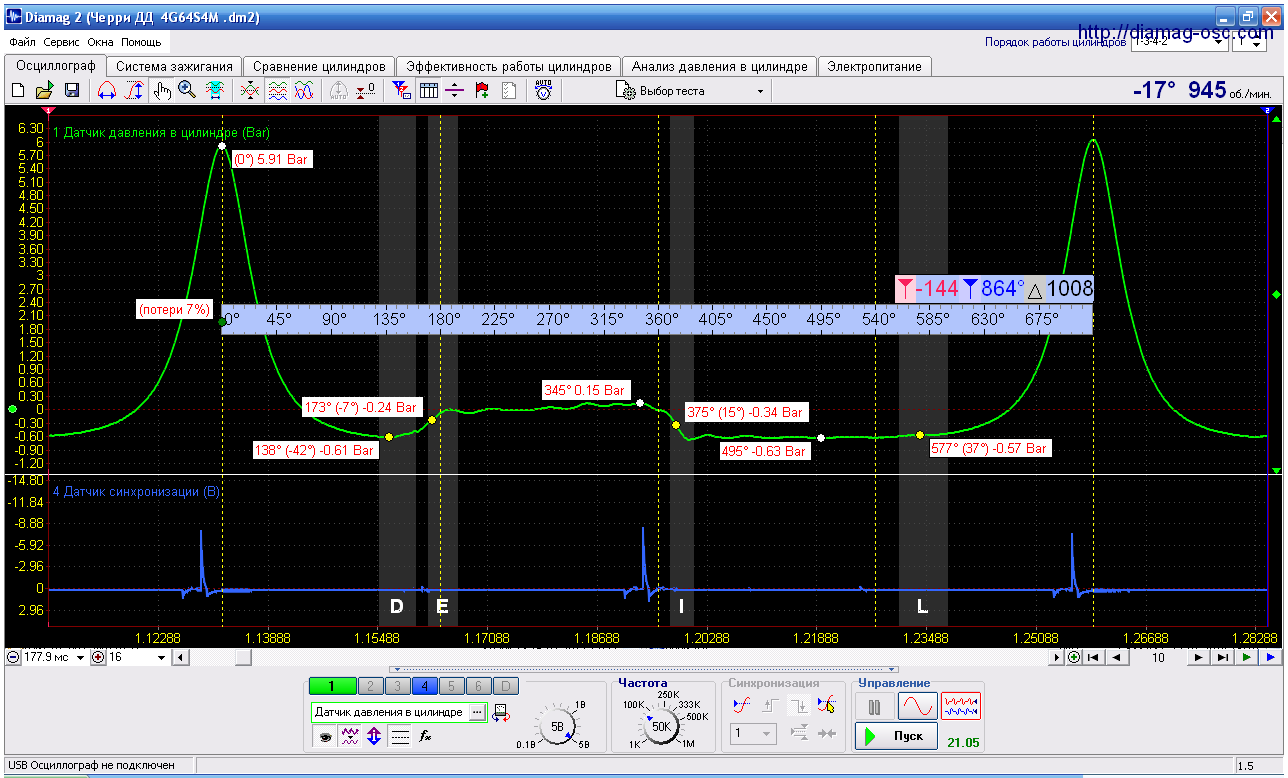Viewport: 1288px width, 778px height.
Task: Open the Окна menu
Action: tap(100, 43)
